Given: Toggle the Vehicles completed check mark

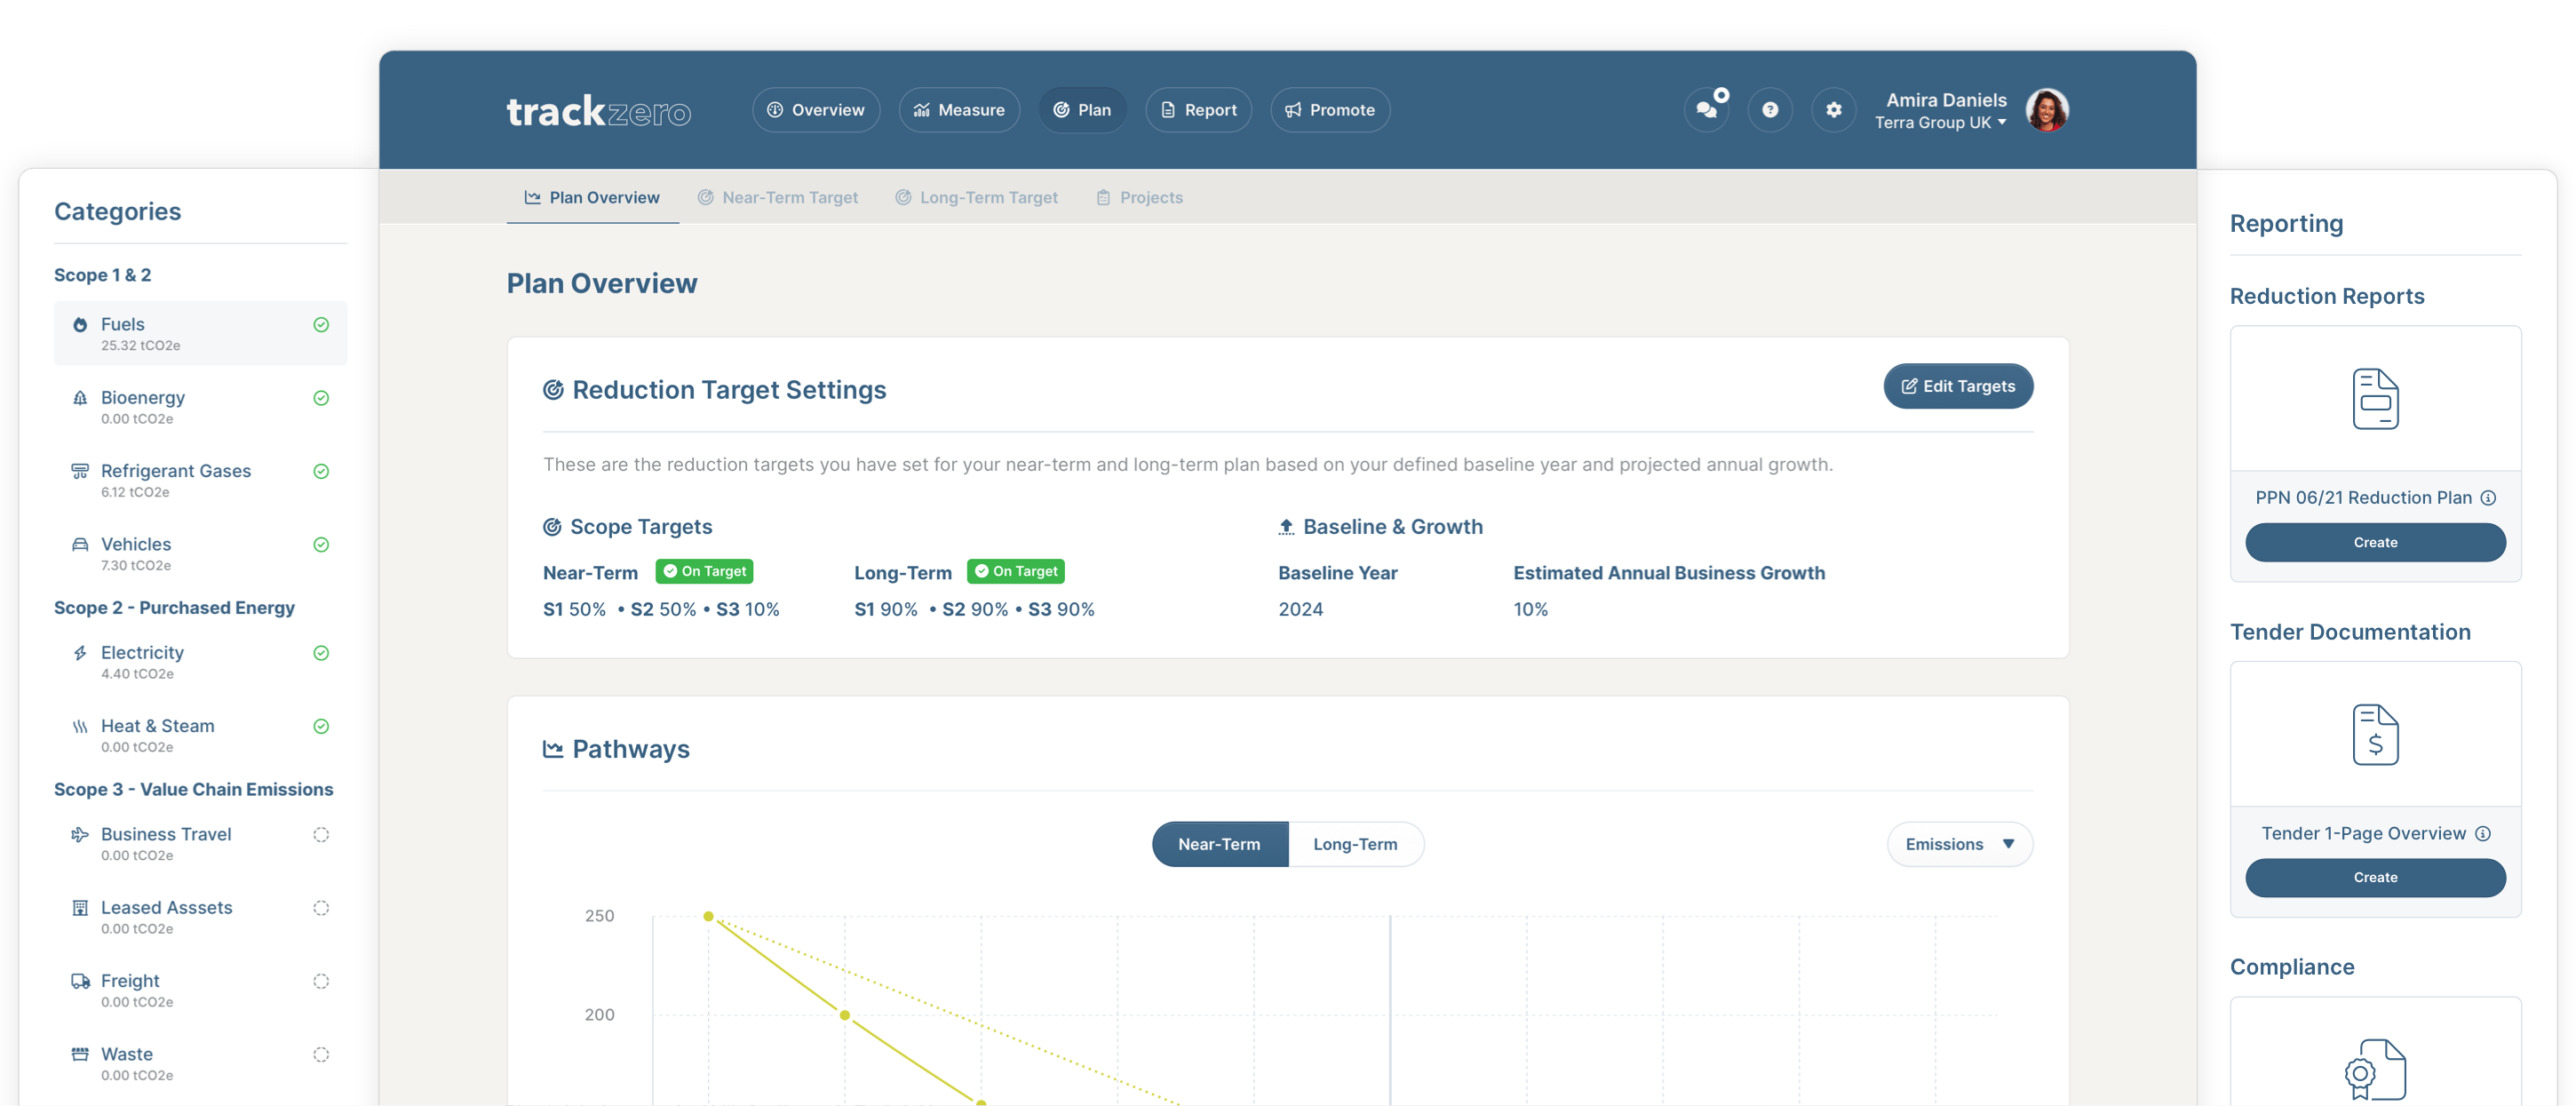Looking at the screenshot, I should click(x=321, y=545).
